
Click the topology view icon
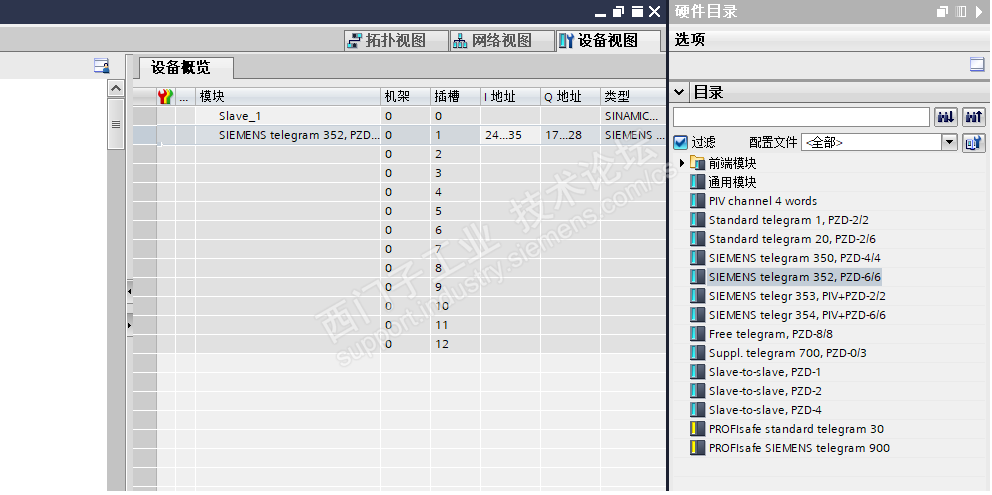(x=356, y=41)
